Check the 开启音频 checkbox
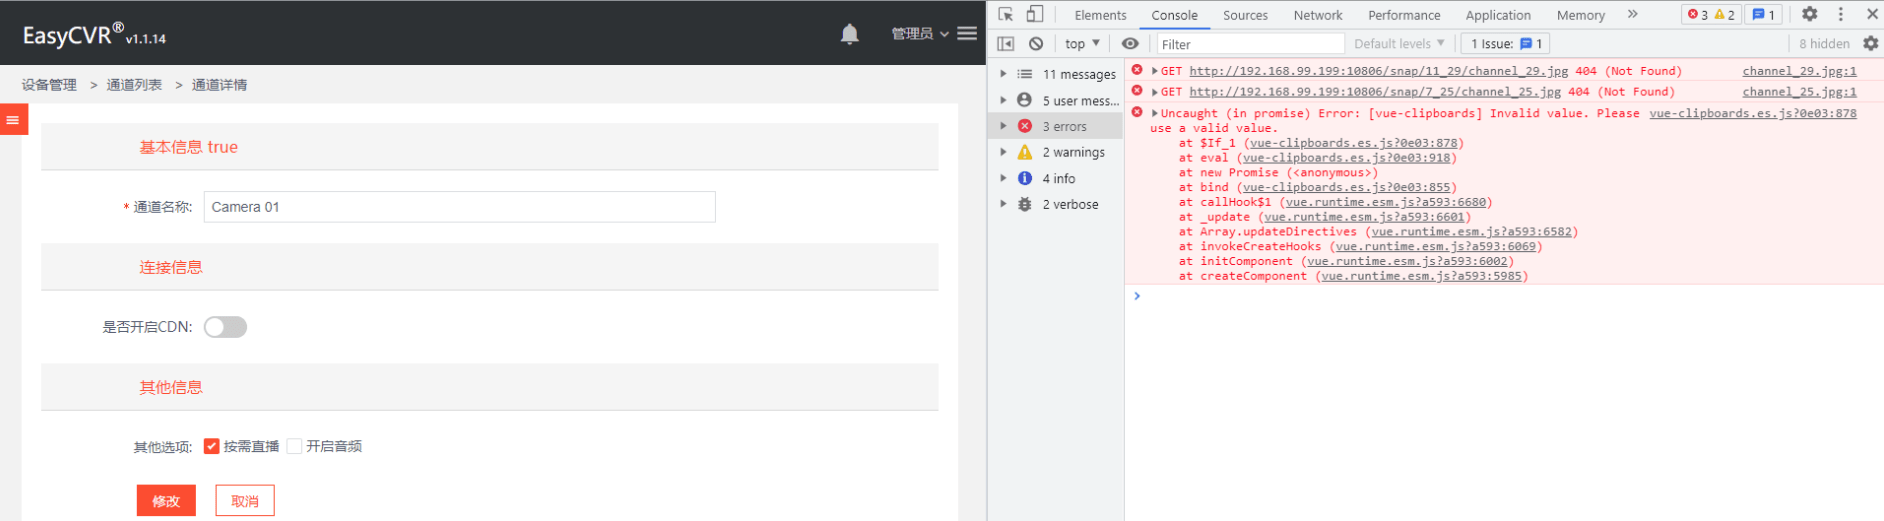Screen dimensions: 1884x521 click(x=294, y=446)
